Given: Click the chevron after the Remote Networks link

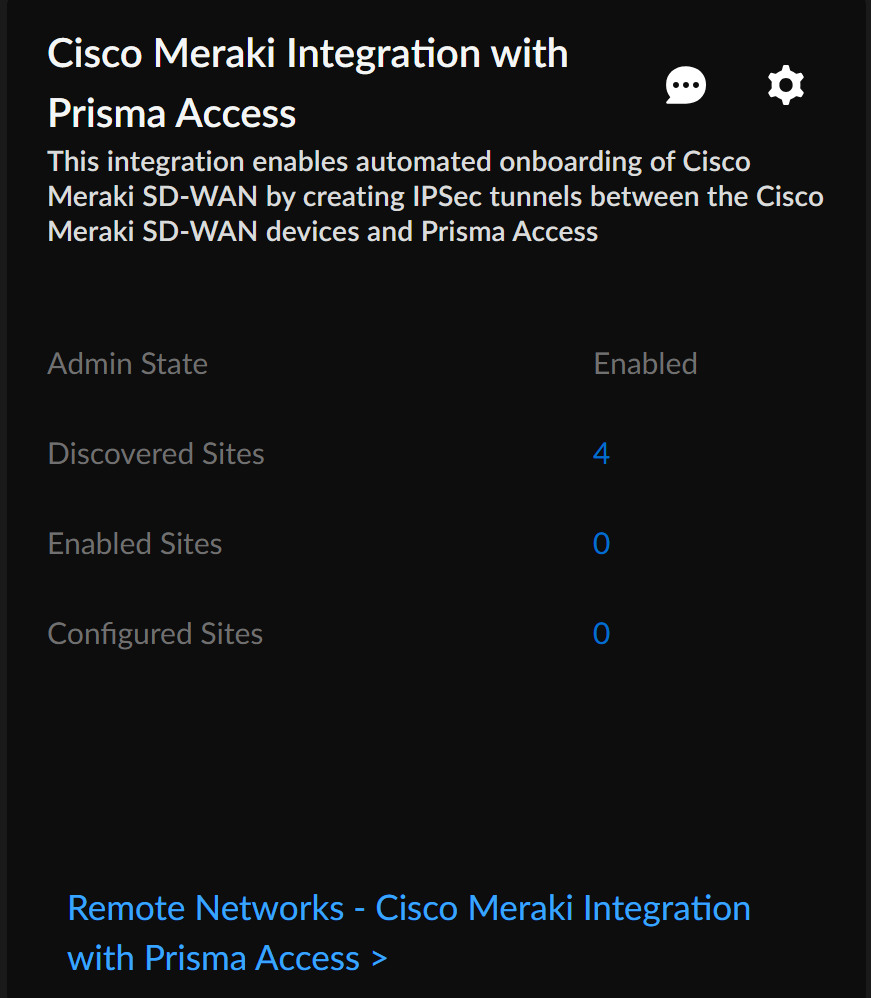Looking at the screenshot, I should tap(379, 959).
